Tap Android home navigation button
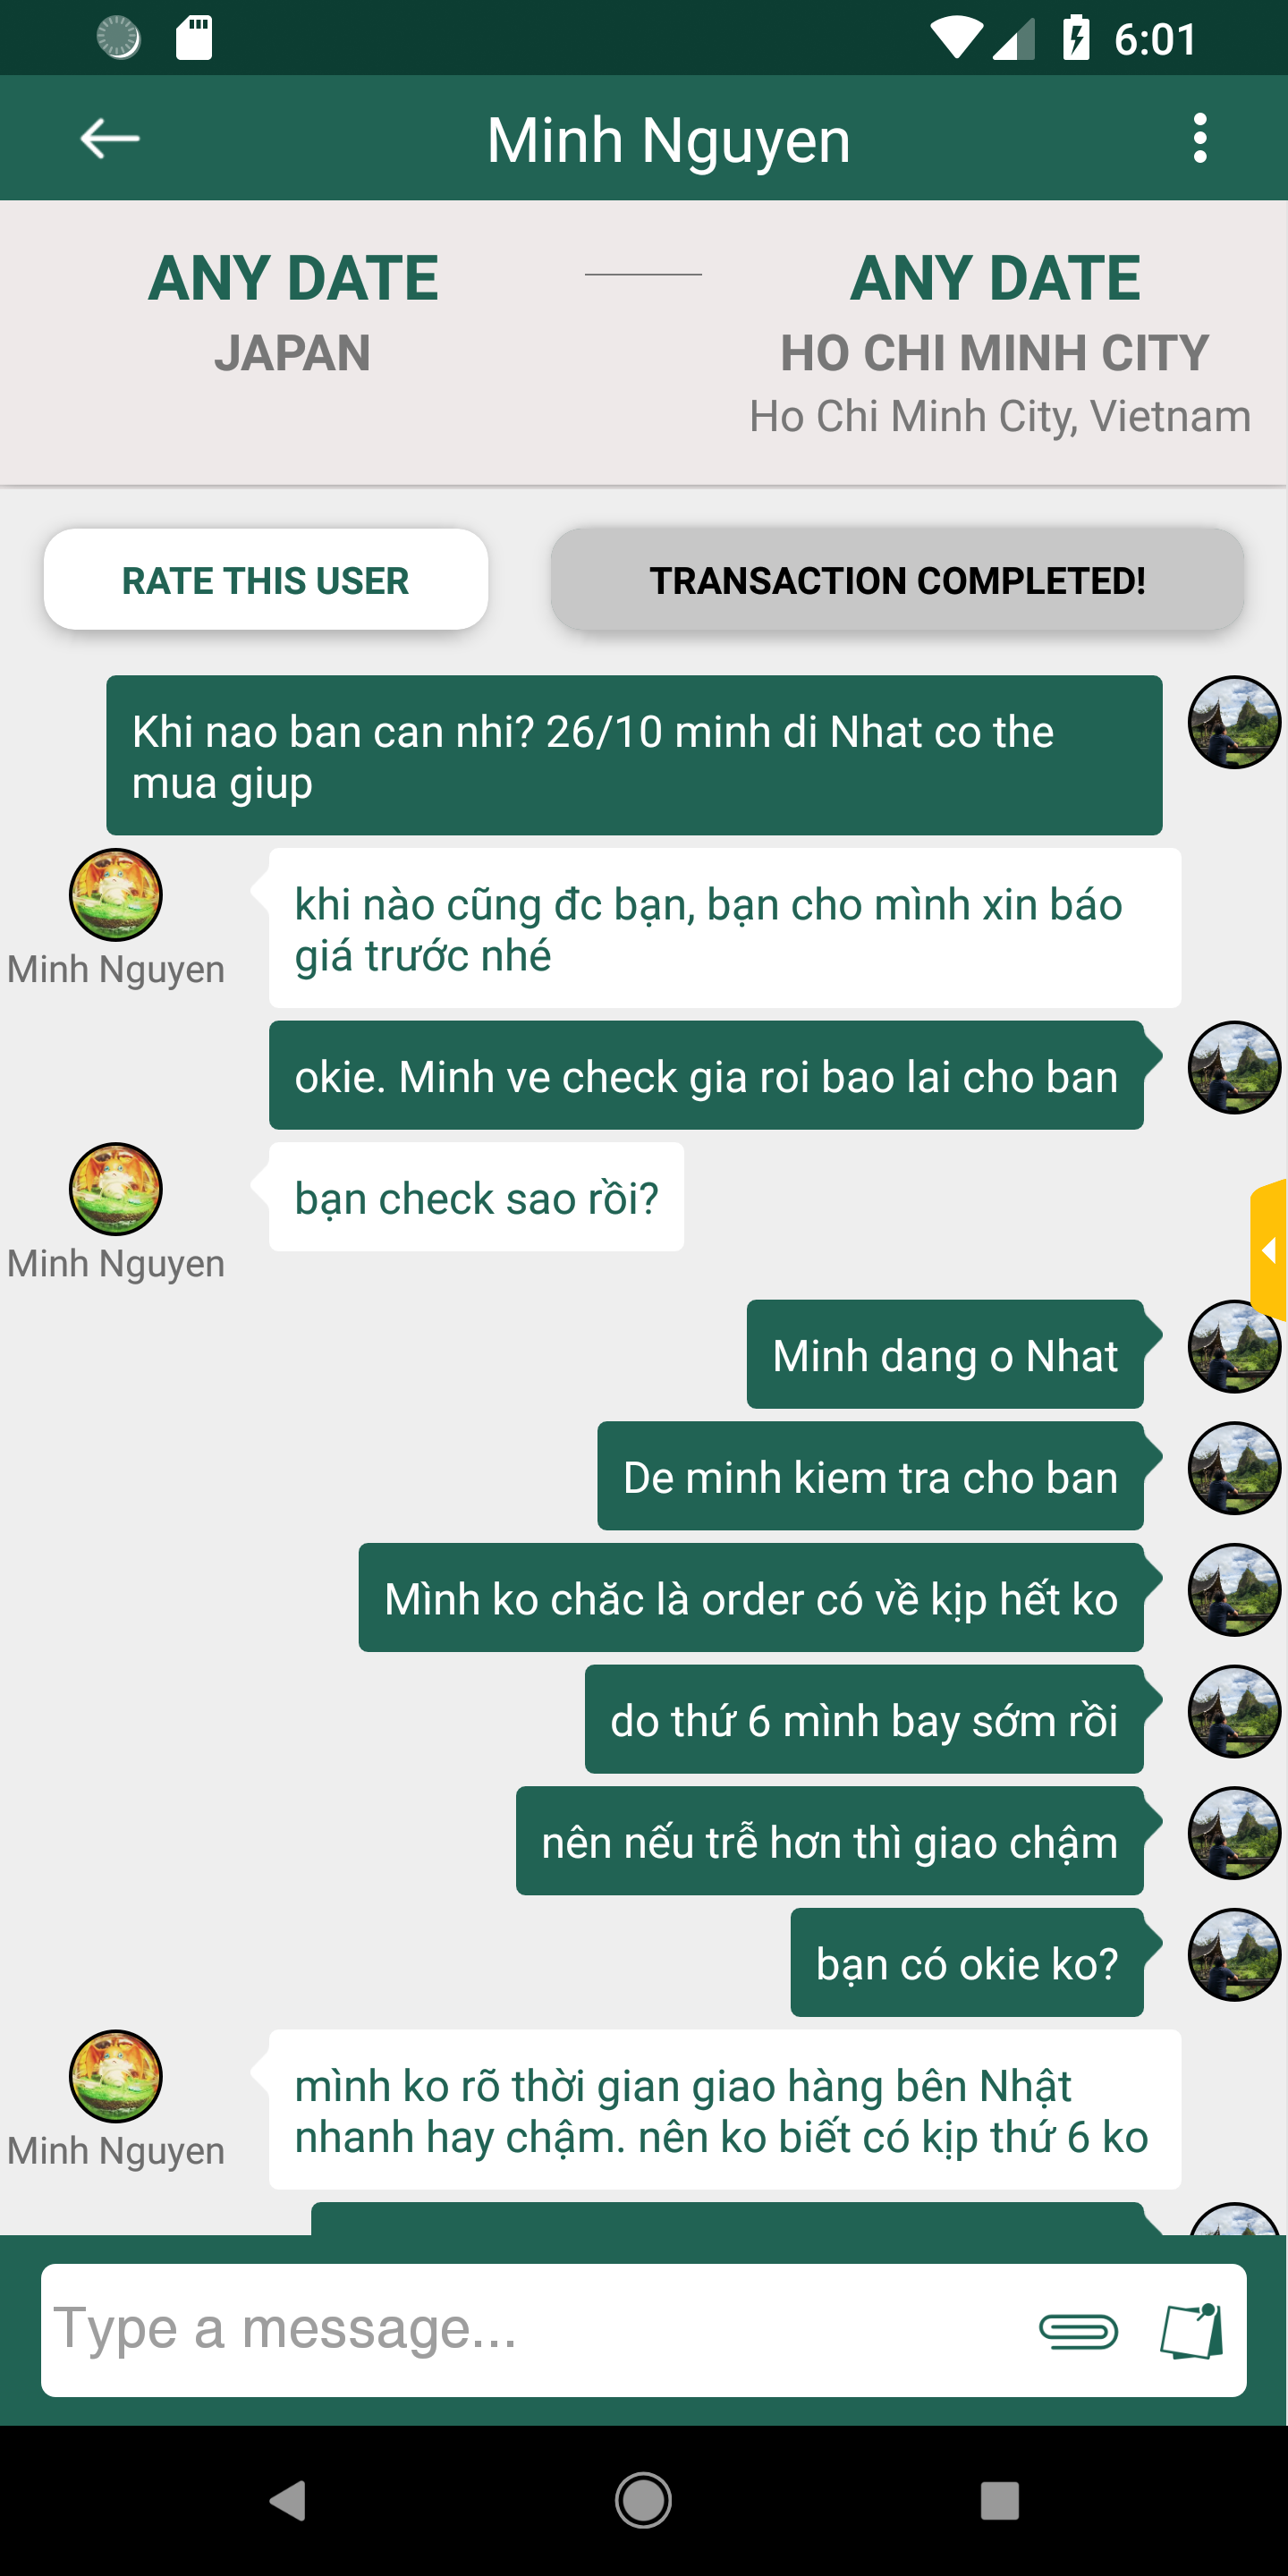Viewport: 1288px width, 2576px height. [x=643, y=2501]
